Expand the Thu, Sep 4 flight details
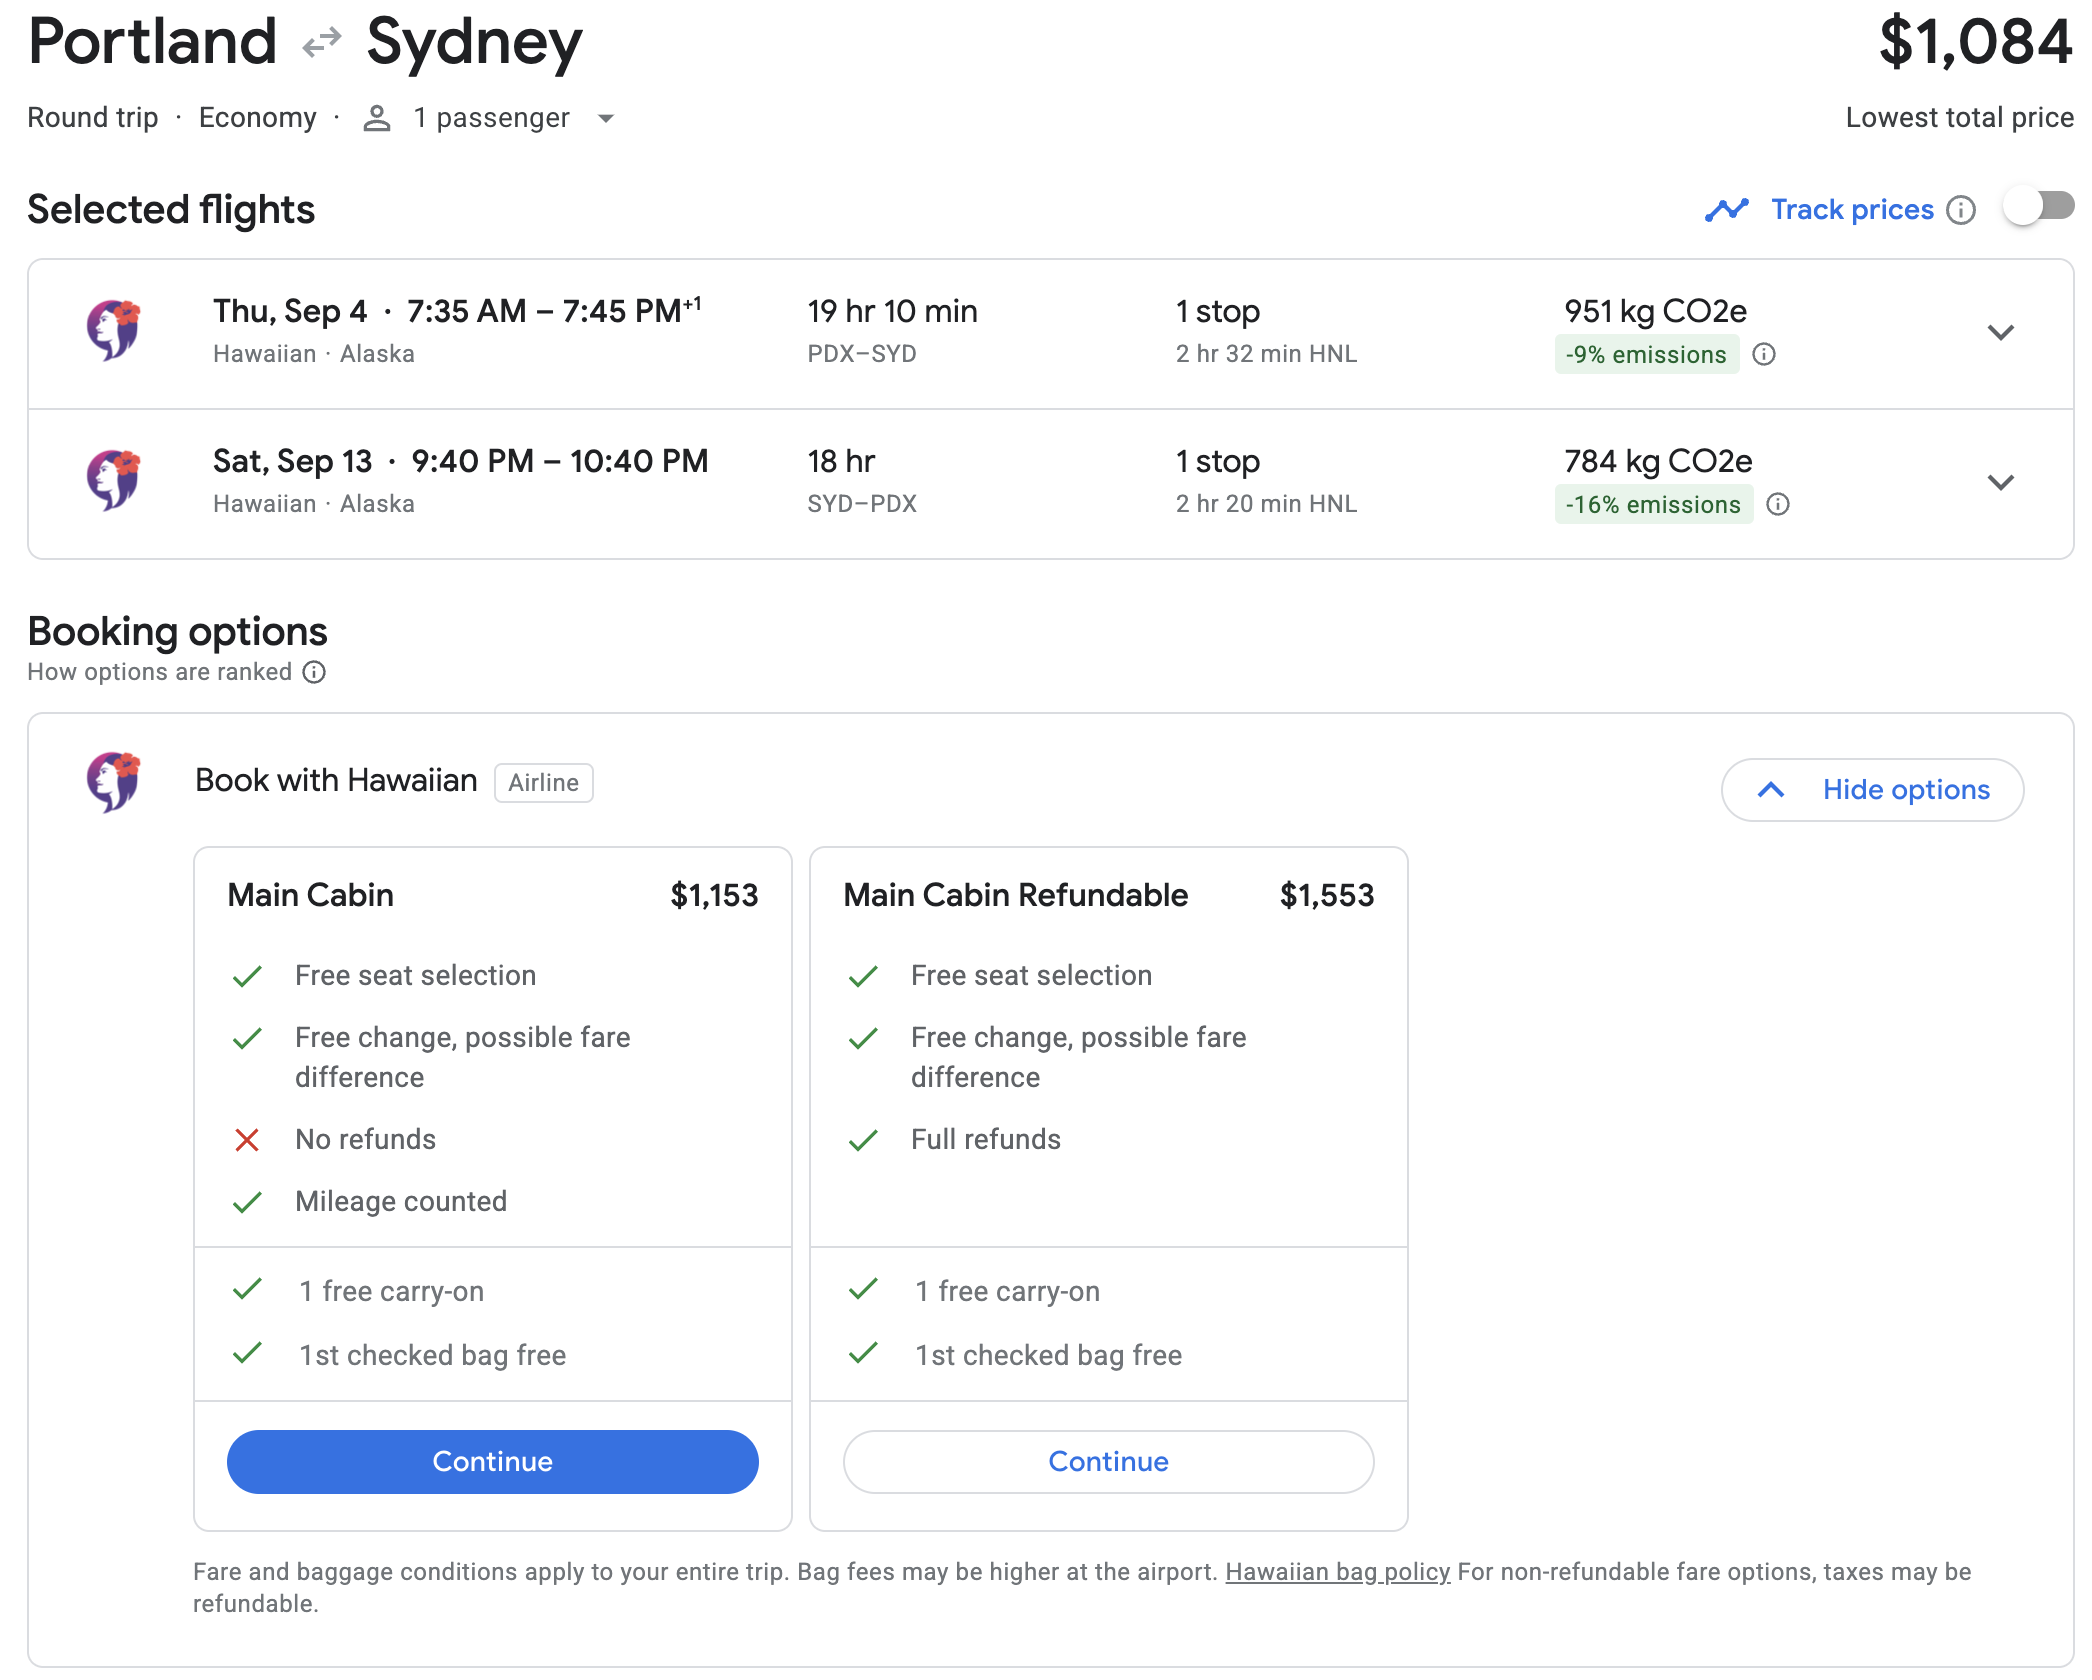2092x1680 pixels. click(x=2000, y=333)
